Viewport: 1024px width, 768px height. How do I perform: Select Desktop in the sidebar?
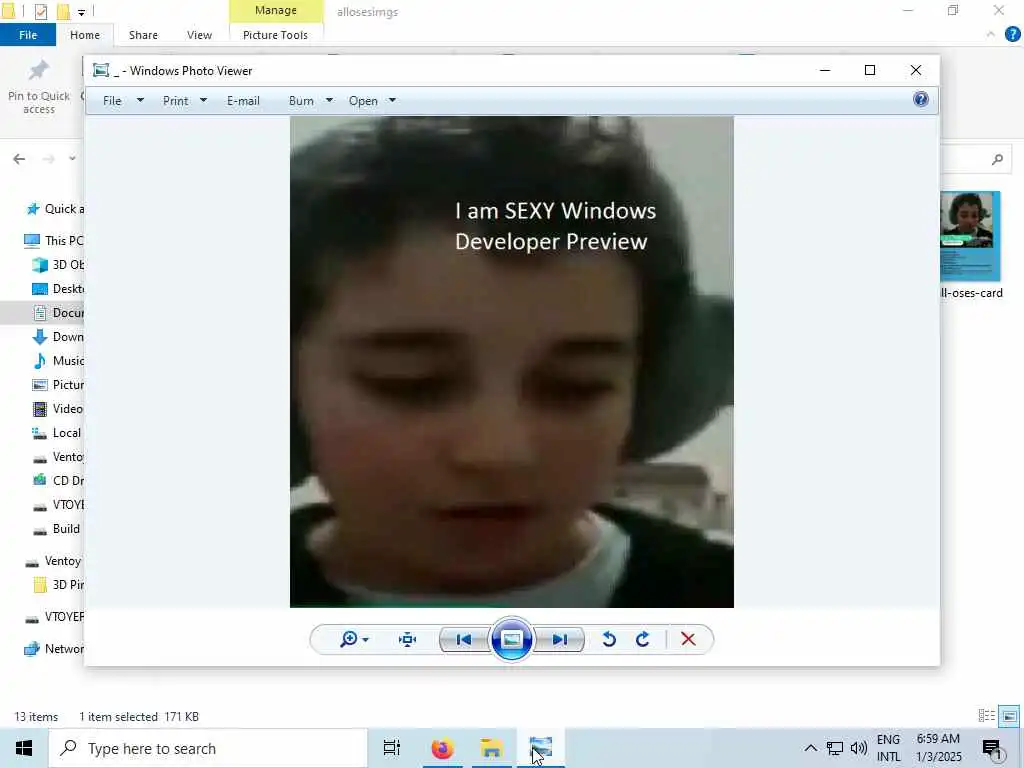pos(58,289)
